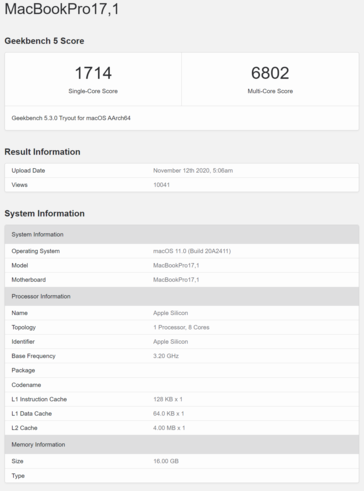This screenshot has width=364, height=491.
Task: Click the Memory Information header row
Action: pos(182,445)
